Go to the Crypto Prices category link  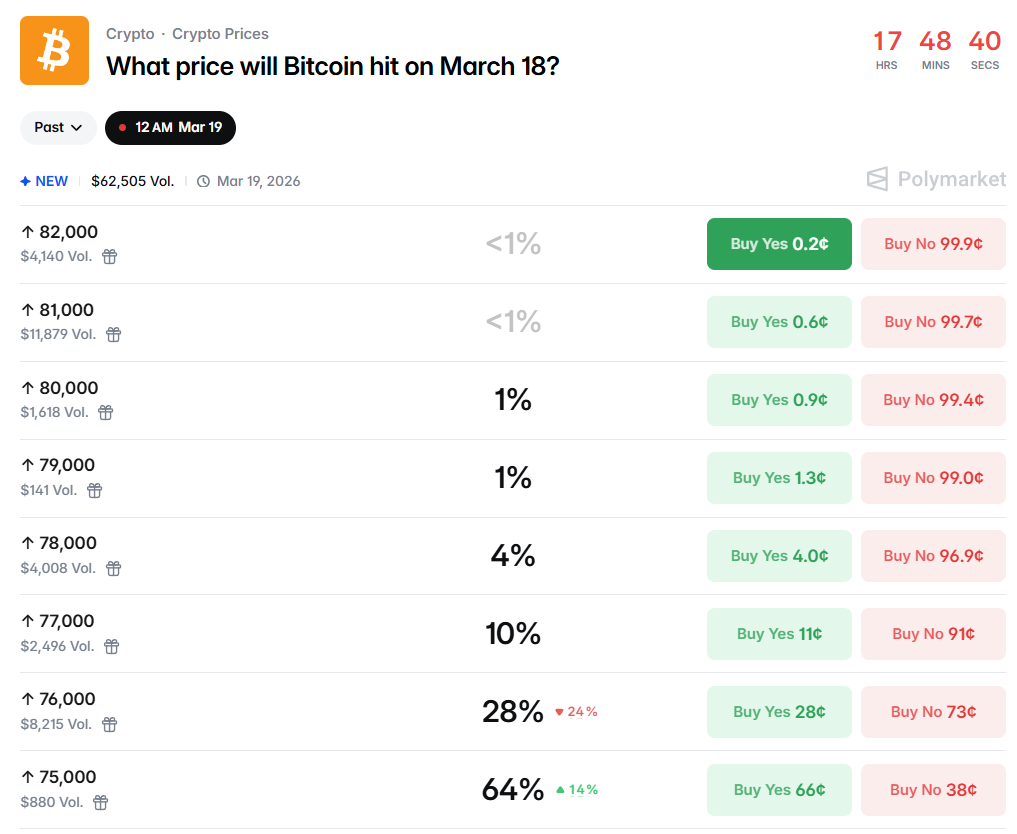click(x=220, y=34)
